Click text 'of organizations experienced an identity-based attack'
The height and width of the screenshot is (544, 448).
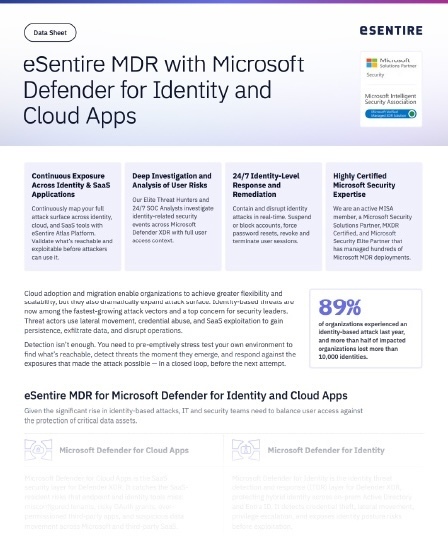point(363,340)
